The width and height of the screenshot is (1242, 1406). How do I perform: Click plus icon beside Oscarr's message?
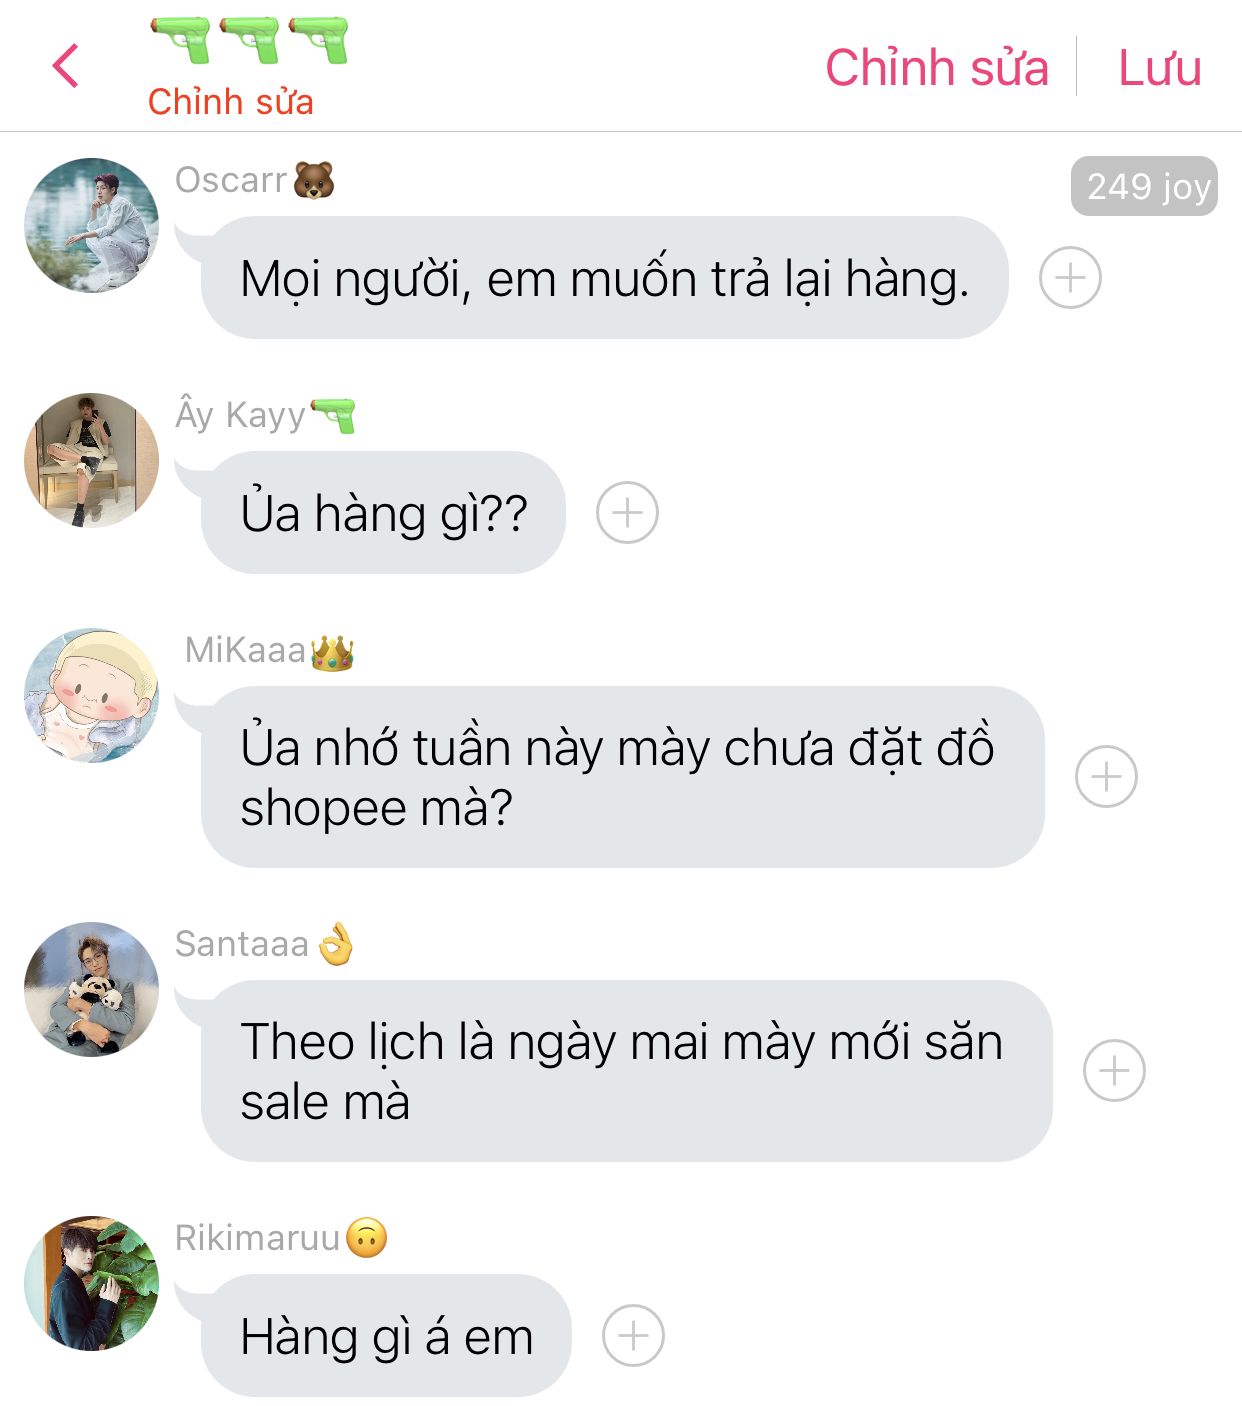pos(1070,277)
